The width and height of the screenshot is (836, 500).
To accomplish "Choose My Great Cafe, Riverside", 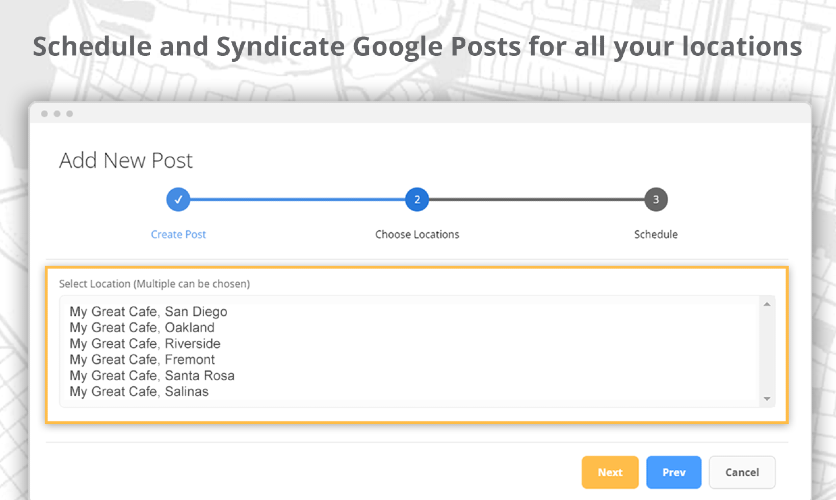I will (x=145, y=343).
